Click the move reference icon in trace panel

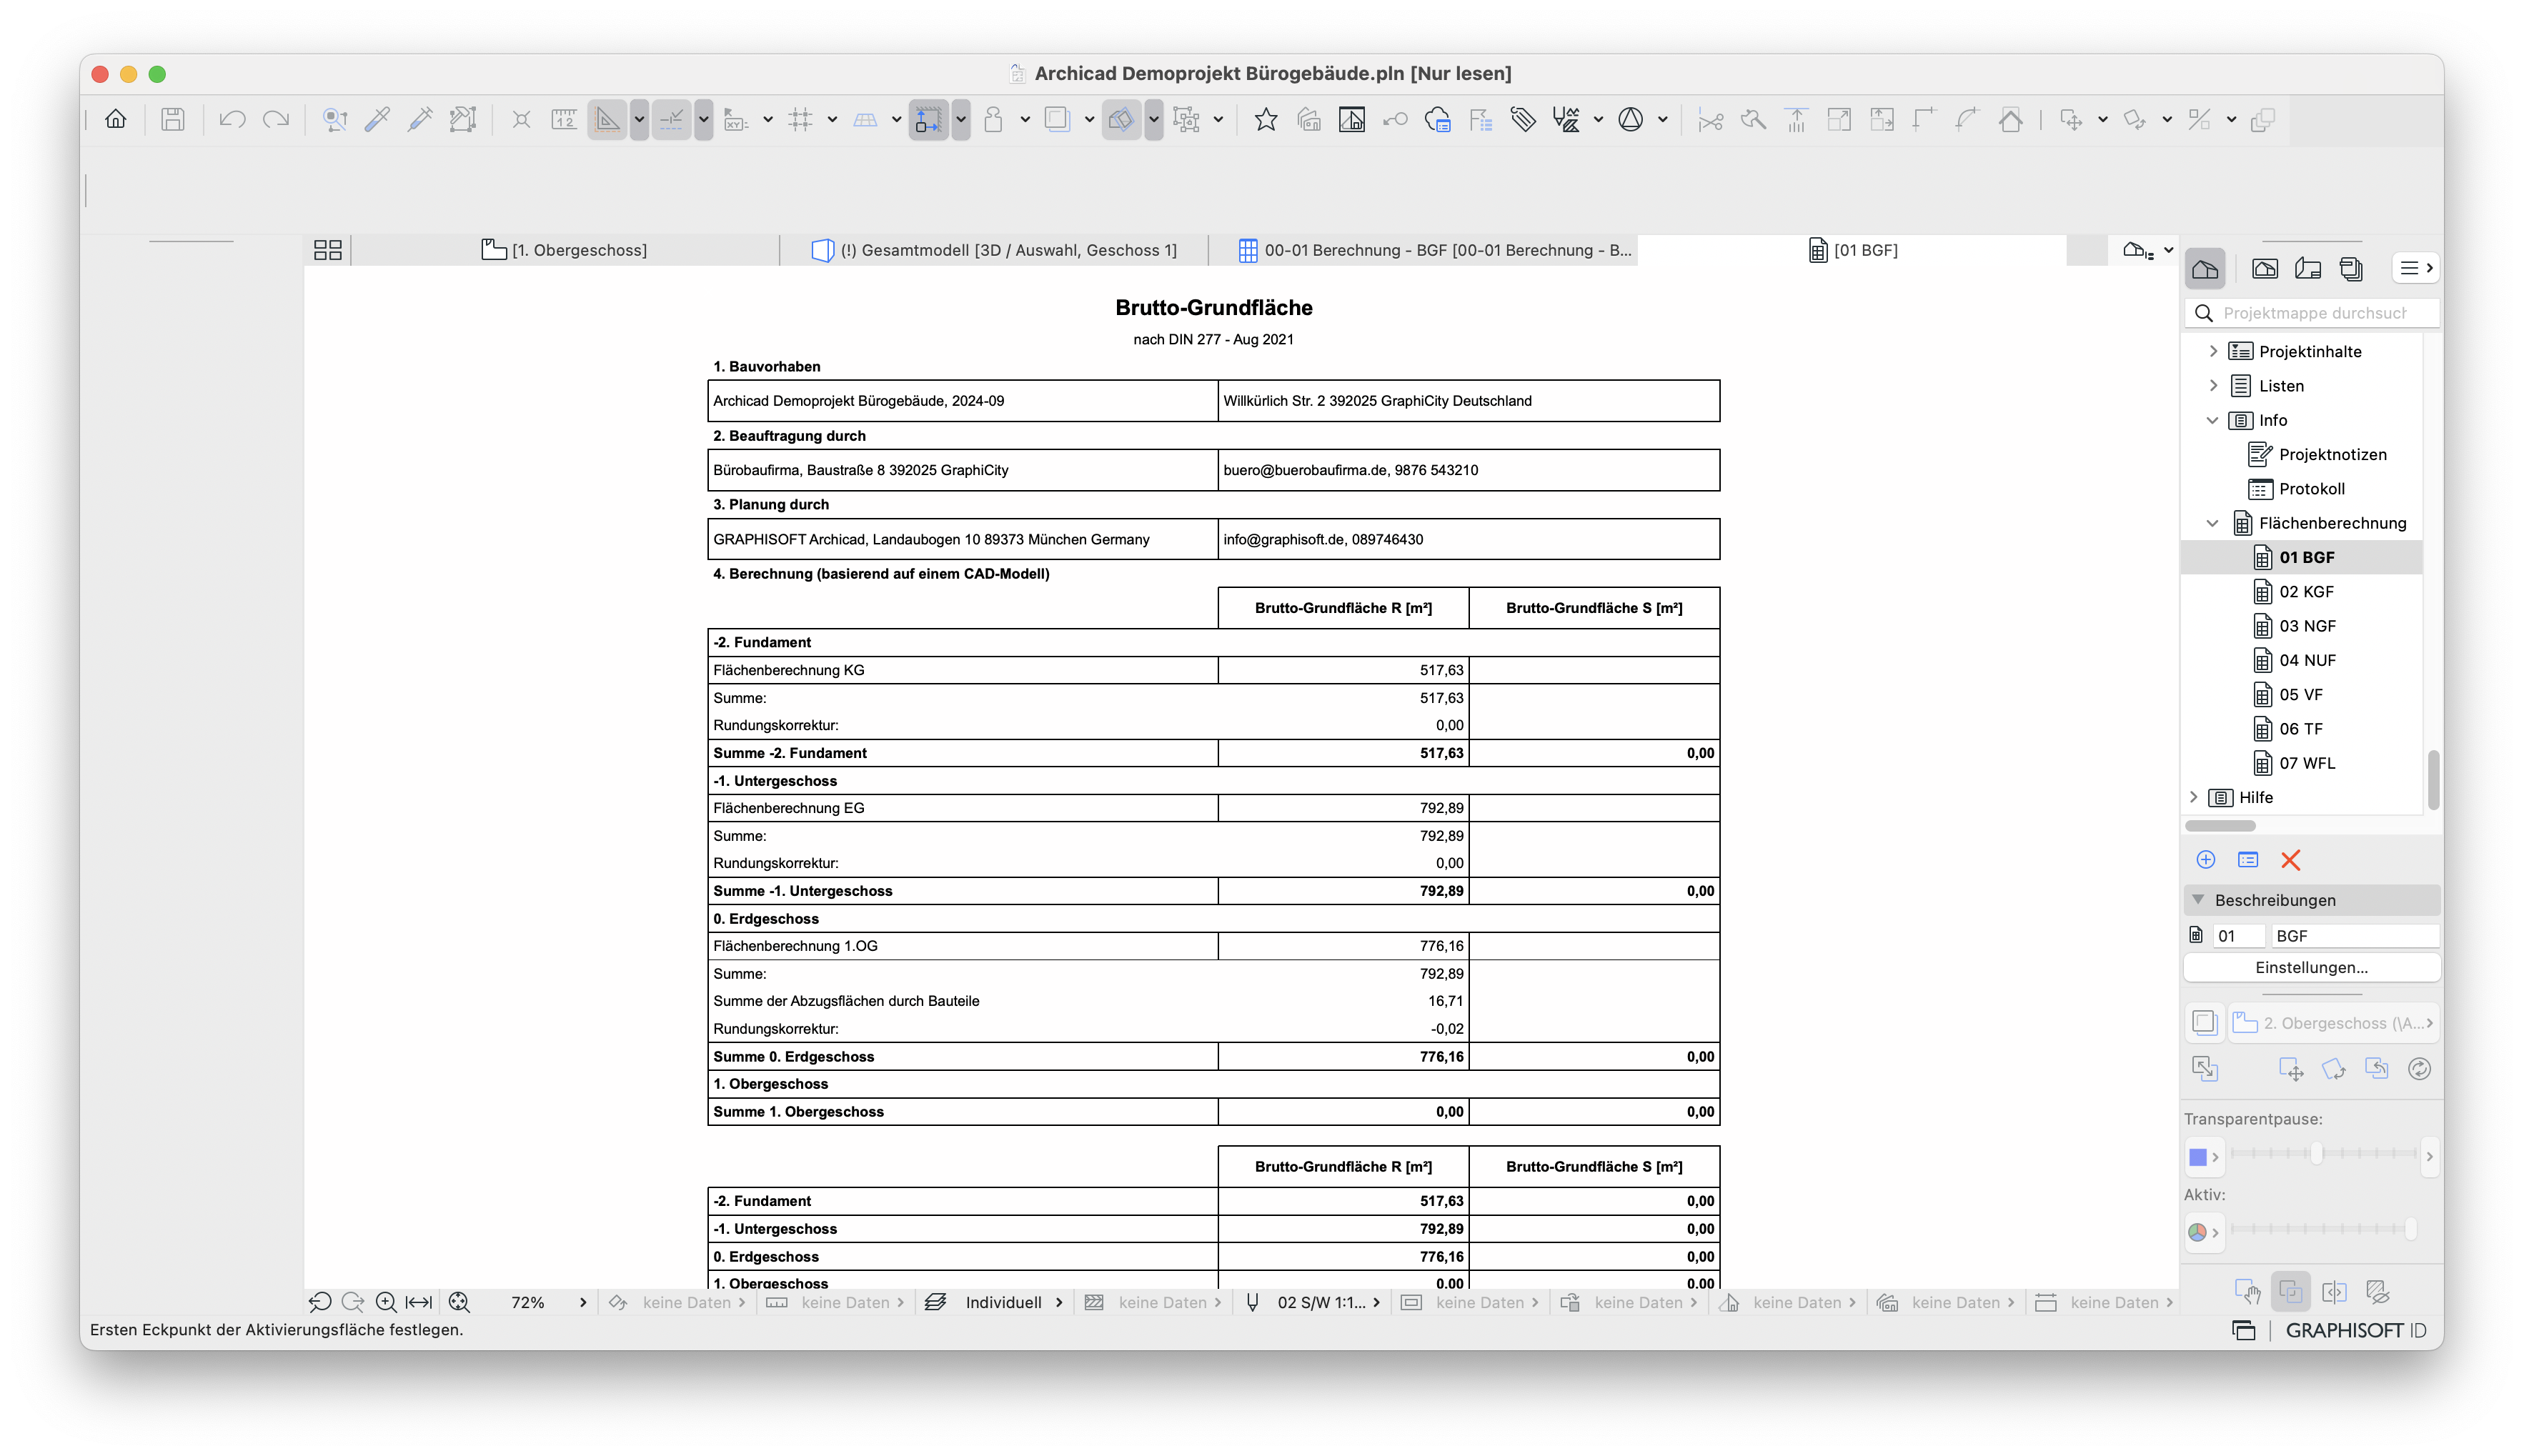(2291, 1069)
